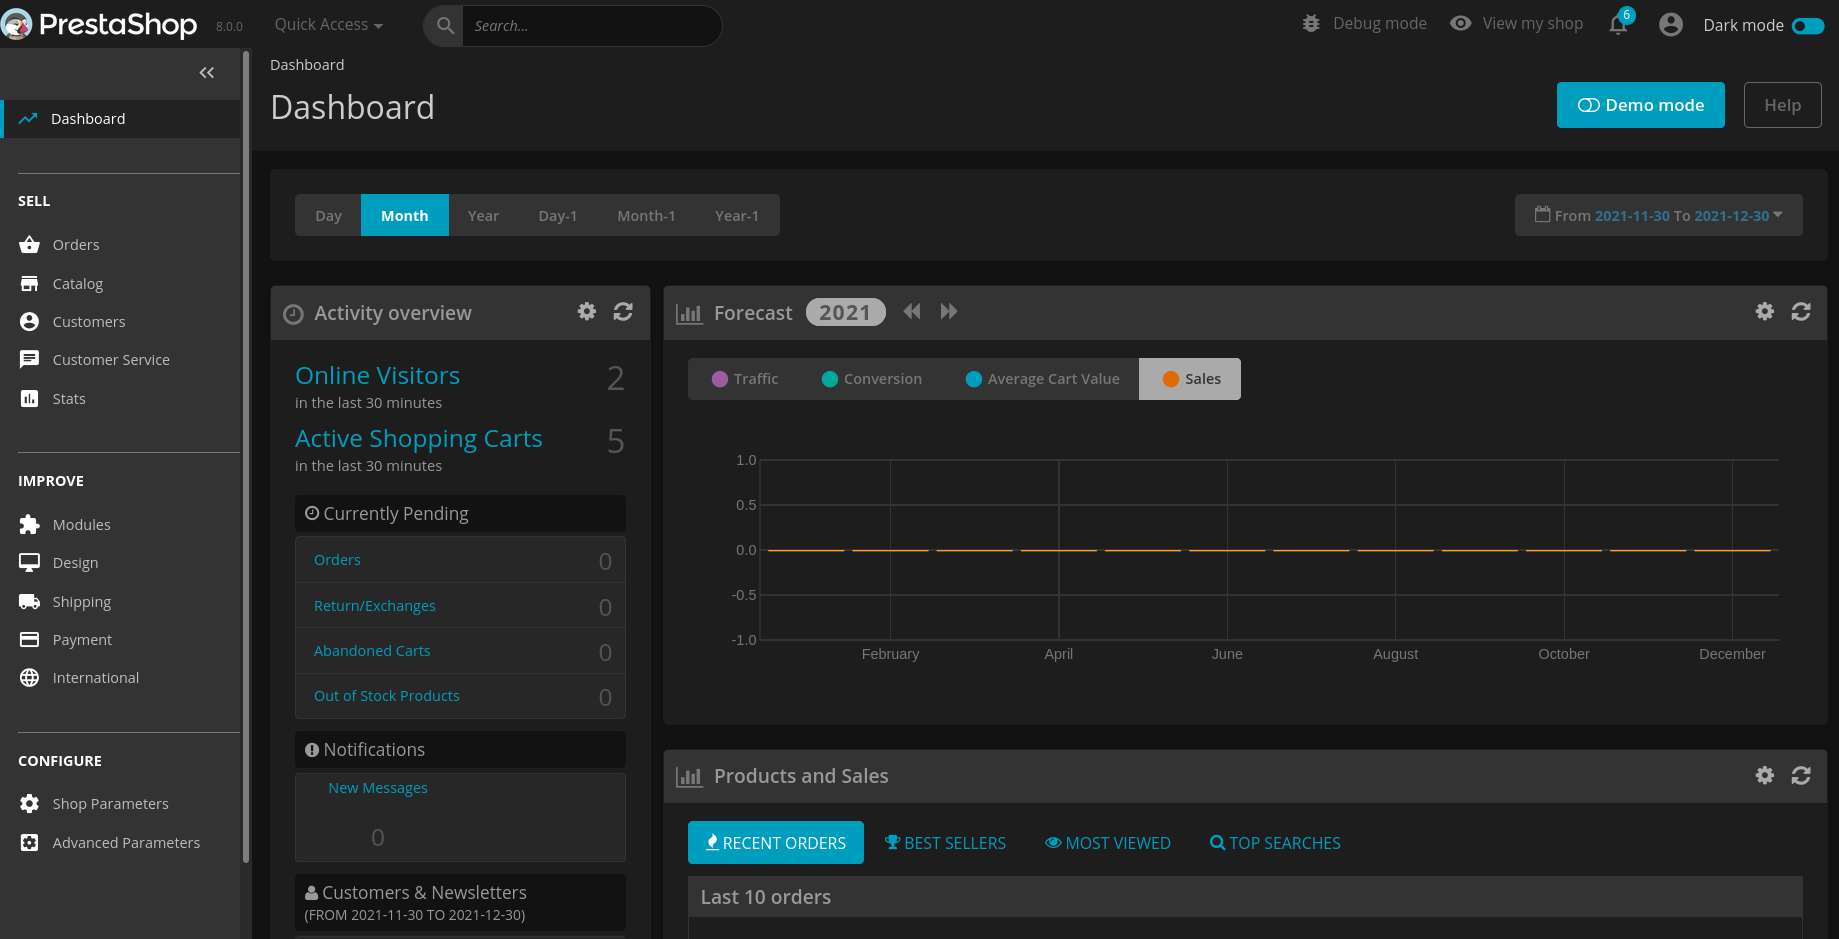Toggle the Dark mode switch
This screenshot has width=1839, height=939.
click(x=1808, y=25)
